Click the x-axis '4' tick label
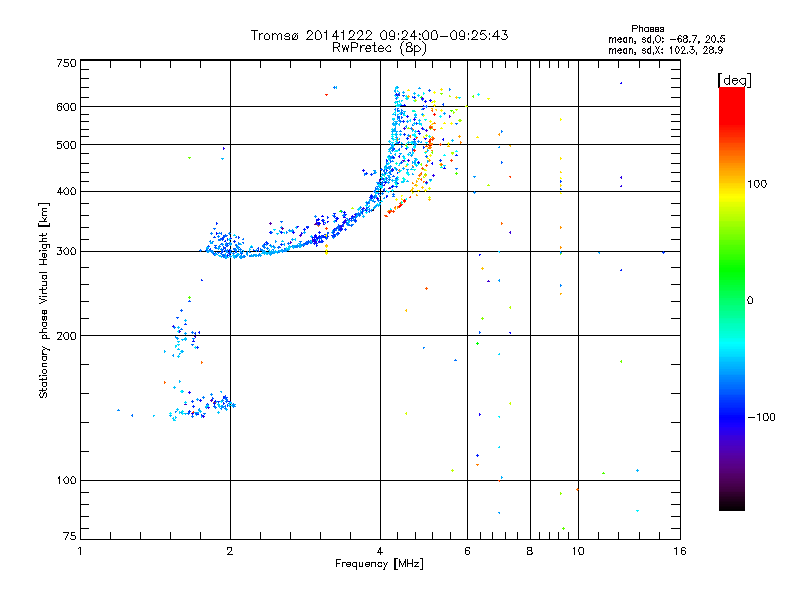Image resolution: width=800 pixels, height=600 pixels. [380, 551]
